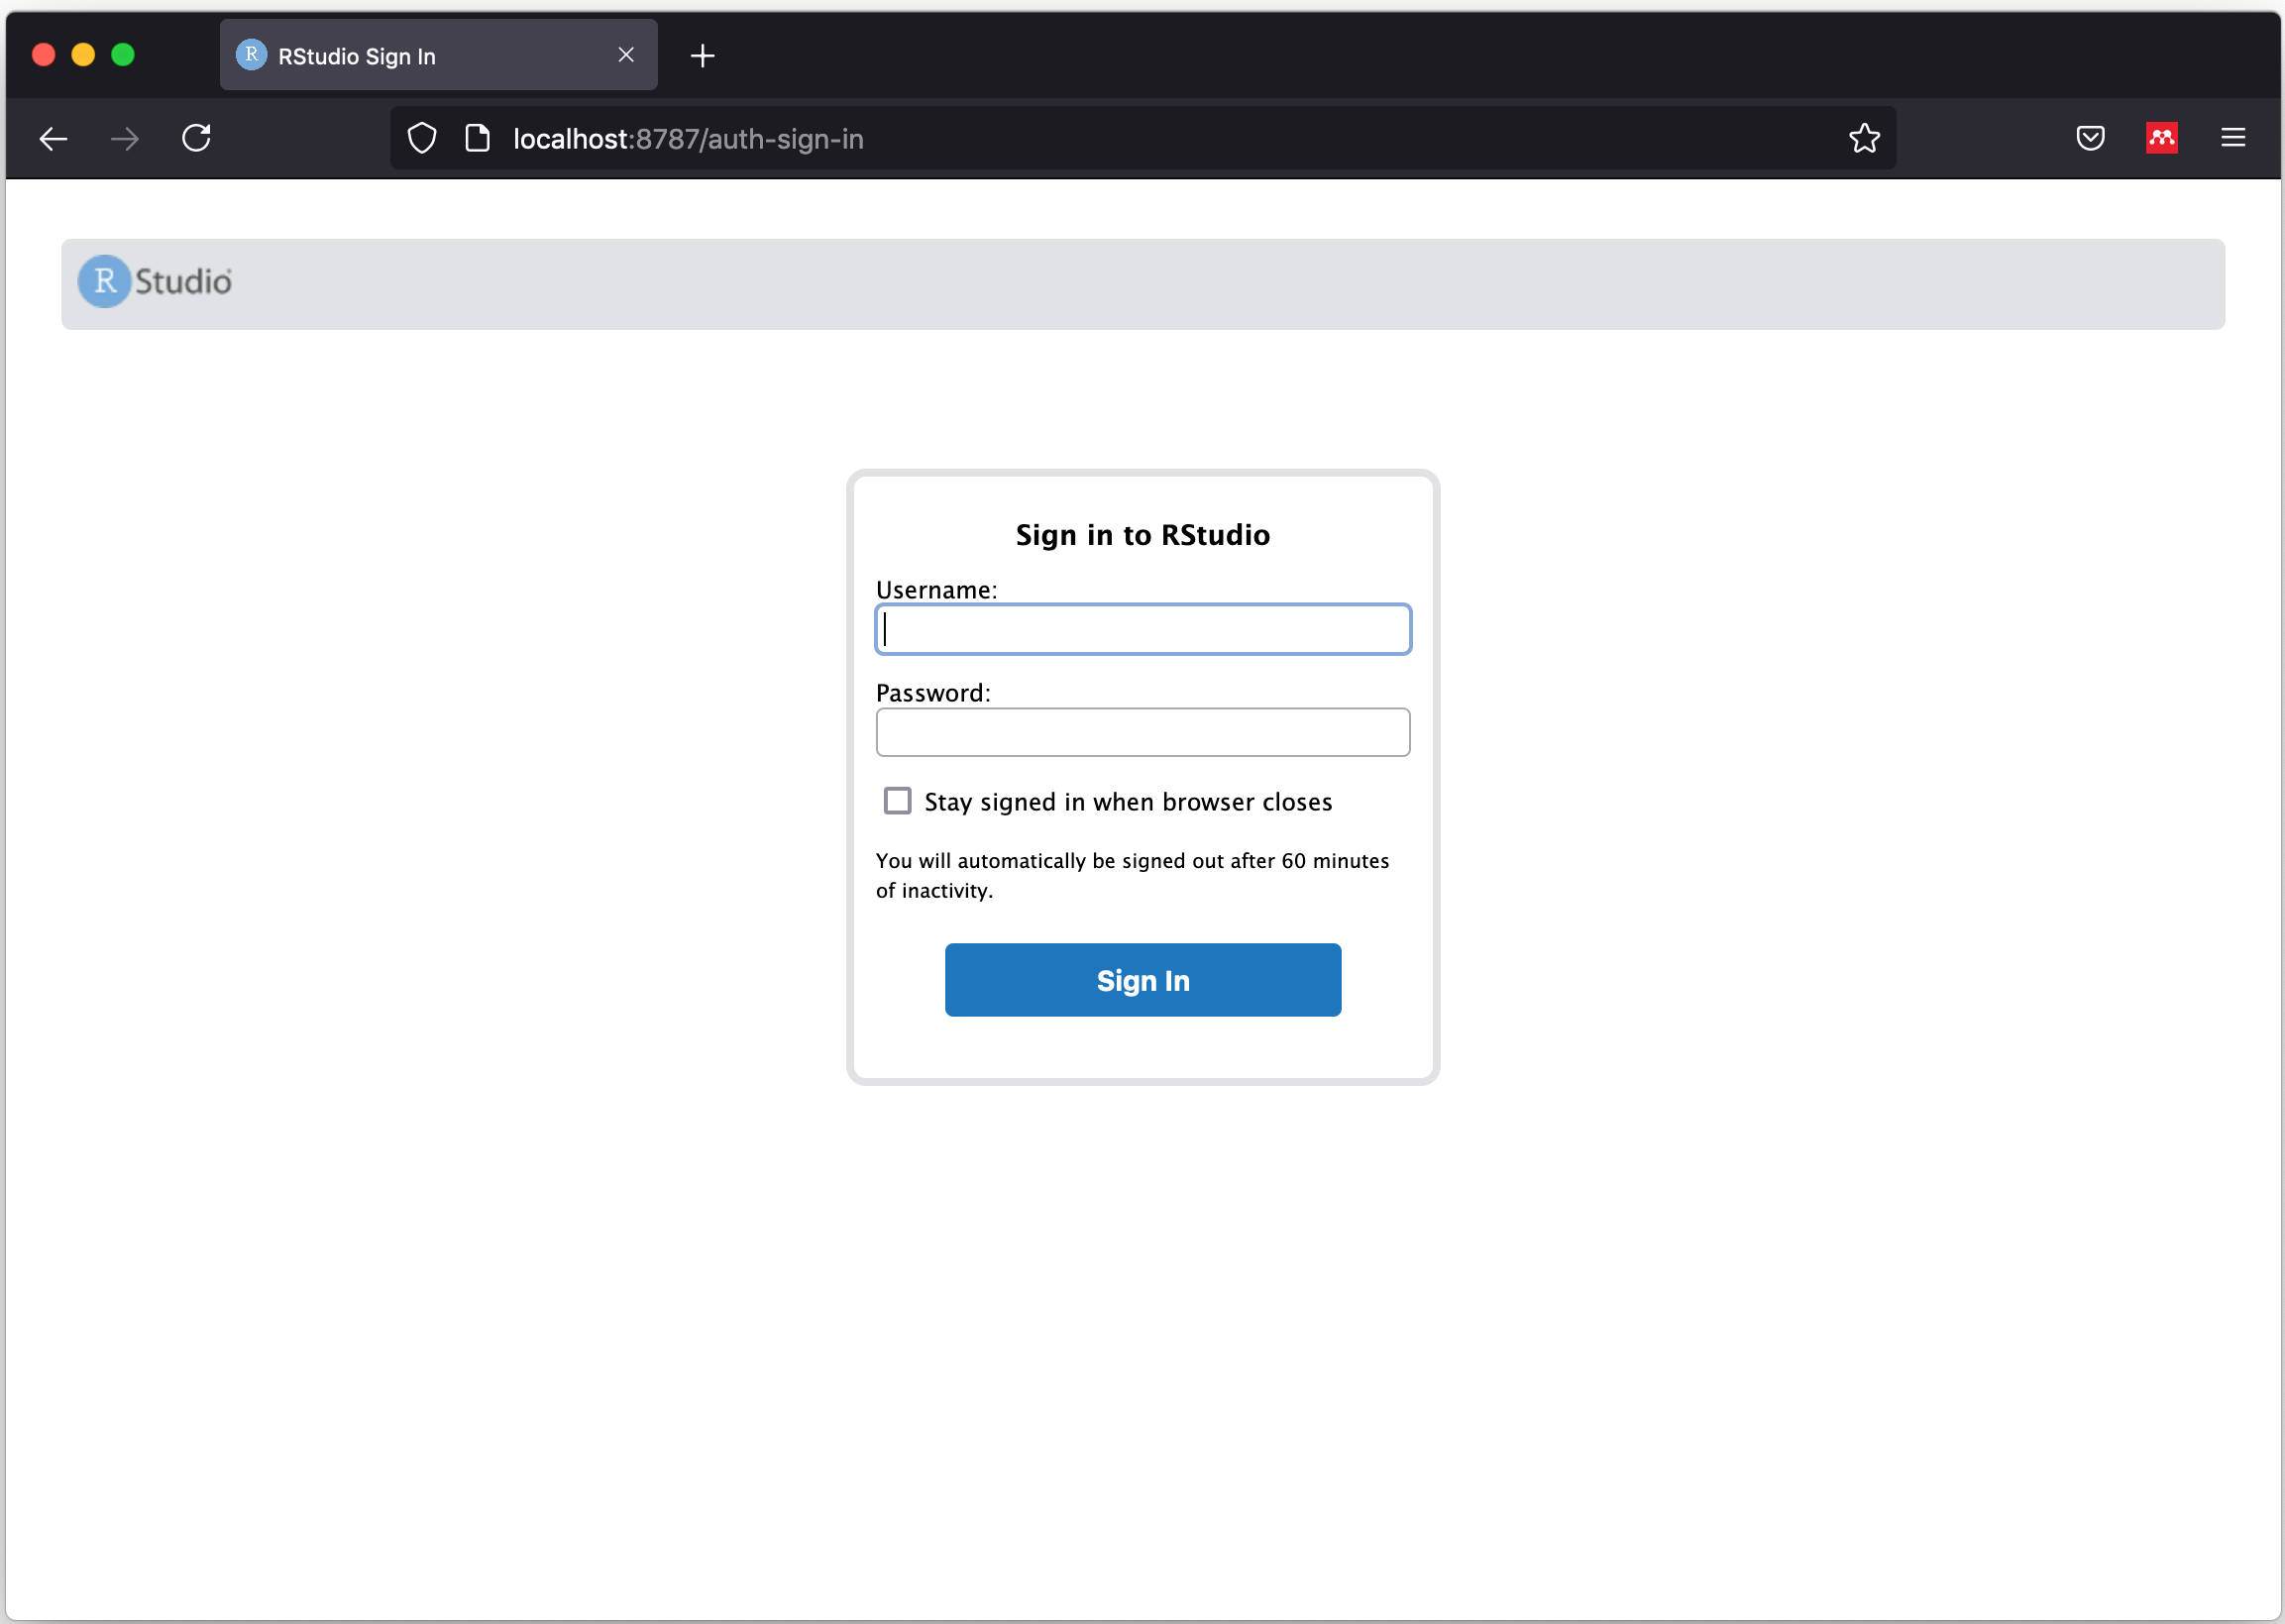Open a new tab with plus button
This screenshot has height=1624, width=2285.
point(703,56)
